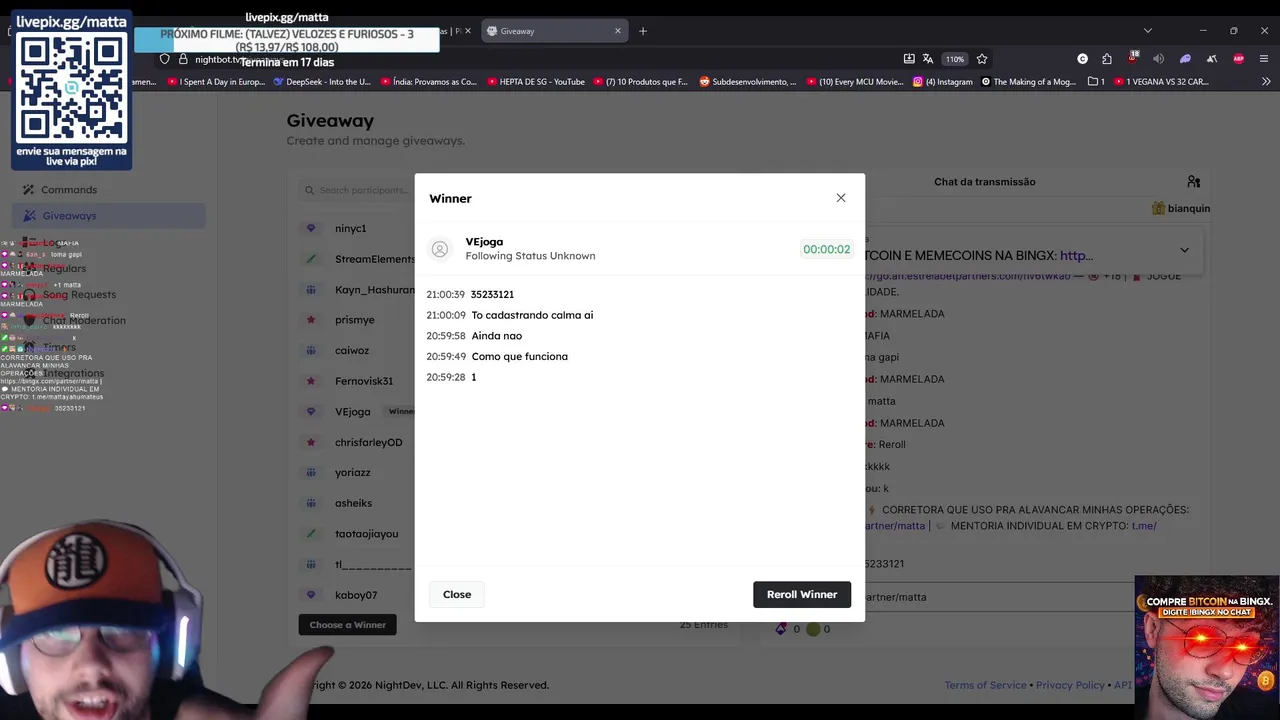Screen dimensions: 1280x720
Task: Open the list all tabs dropdown arrow
Action: (x=1148, y=31)
